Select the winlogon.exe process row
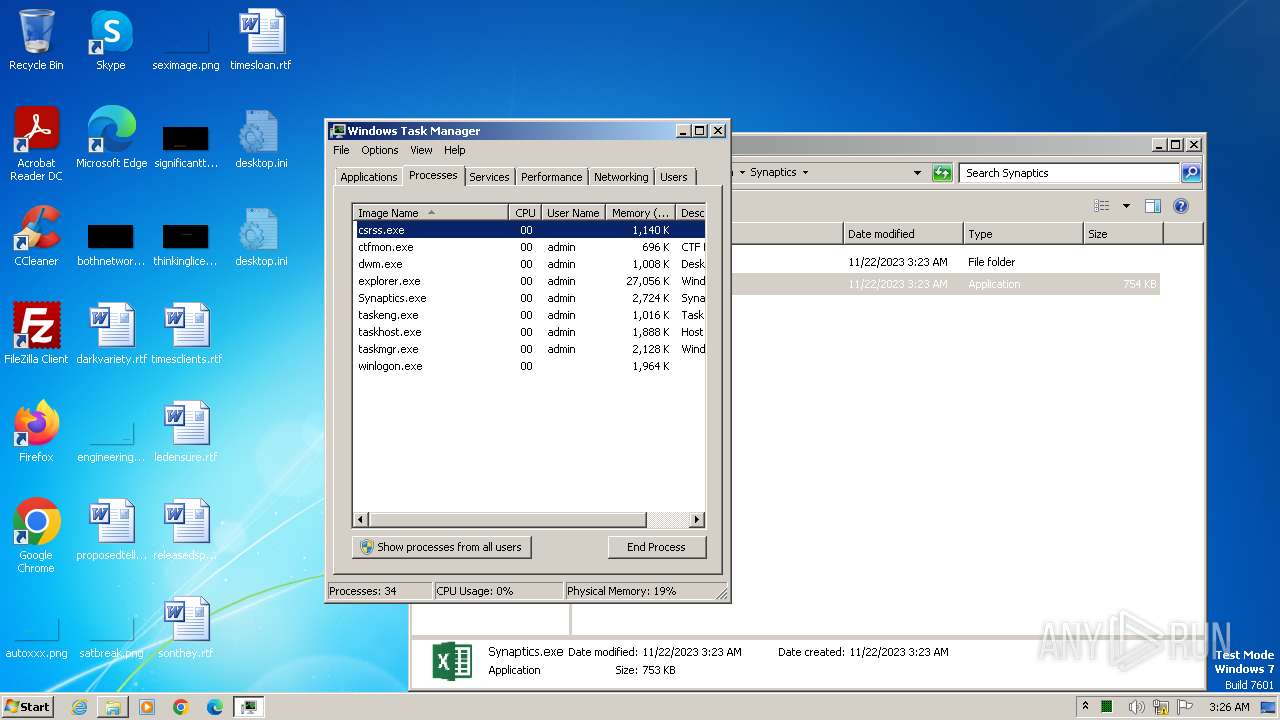1280x720 pixels. pyautogui.click(x=529, y=366)
